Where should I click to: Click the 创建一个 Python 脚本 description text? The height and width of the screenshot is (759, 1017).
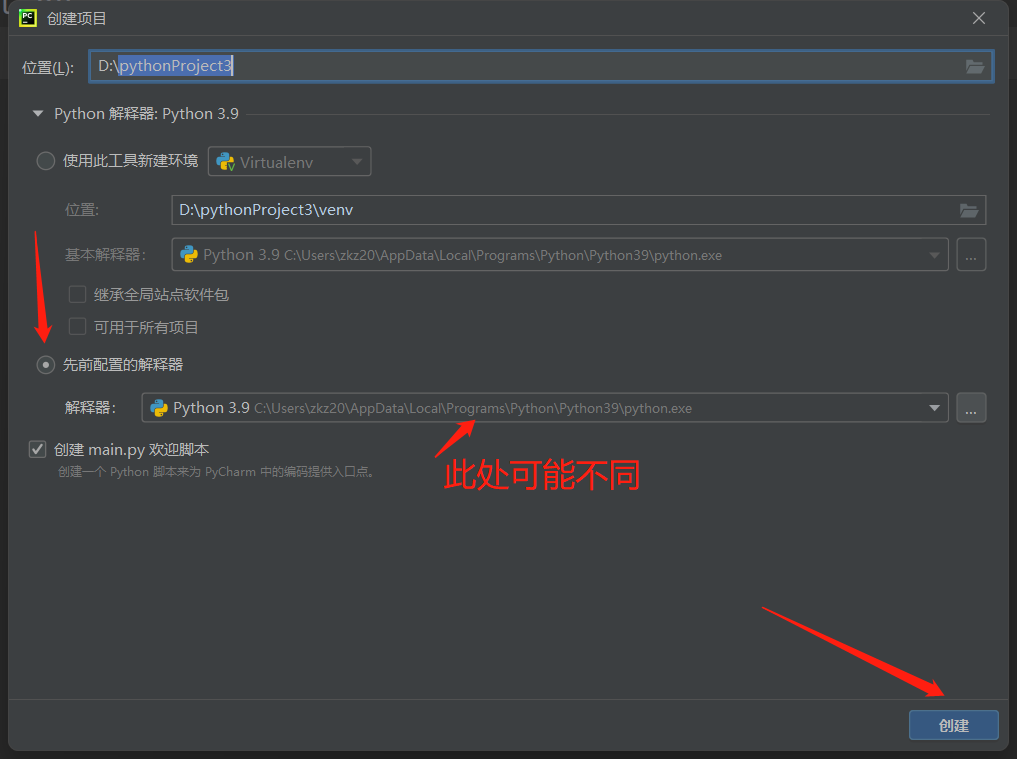tap(216, 472)
